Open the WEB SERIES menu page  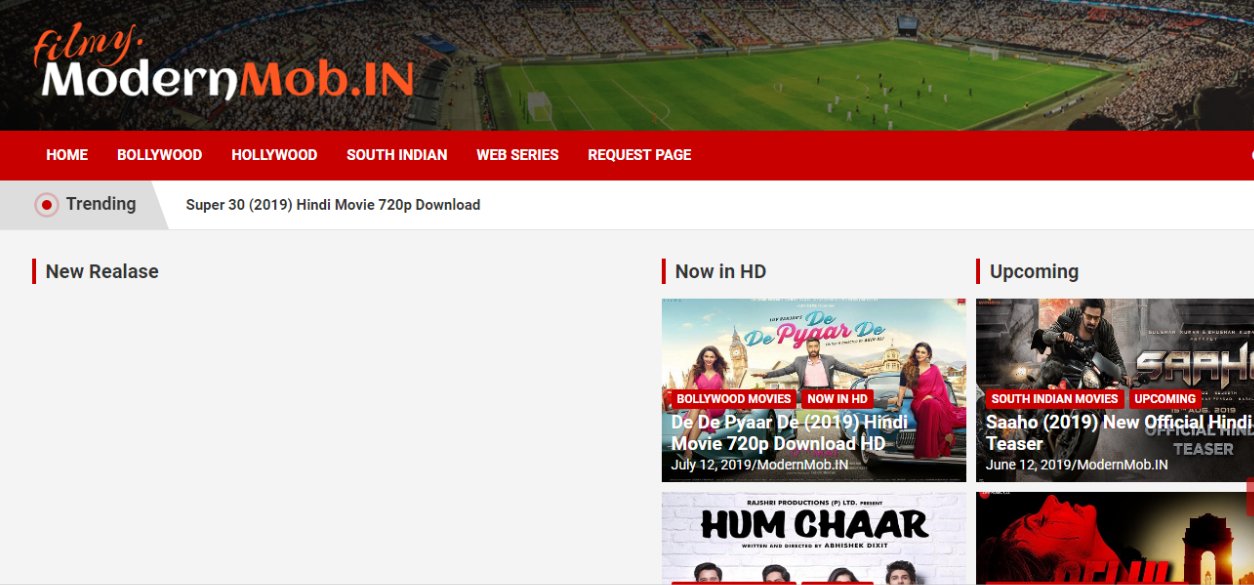[517, 155]
